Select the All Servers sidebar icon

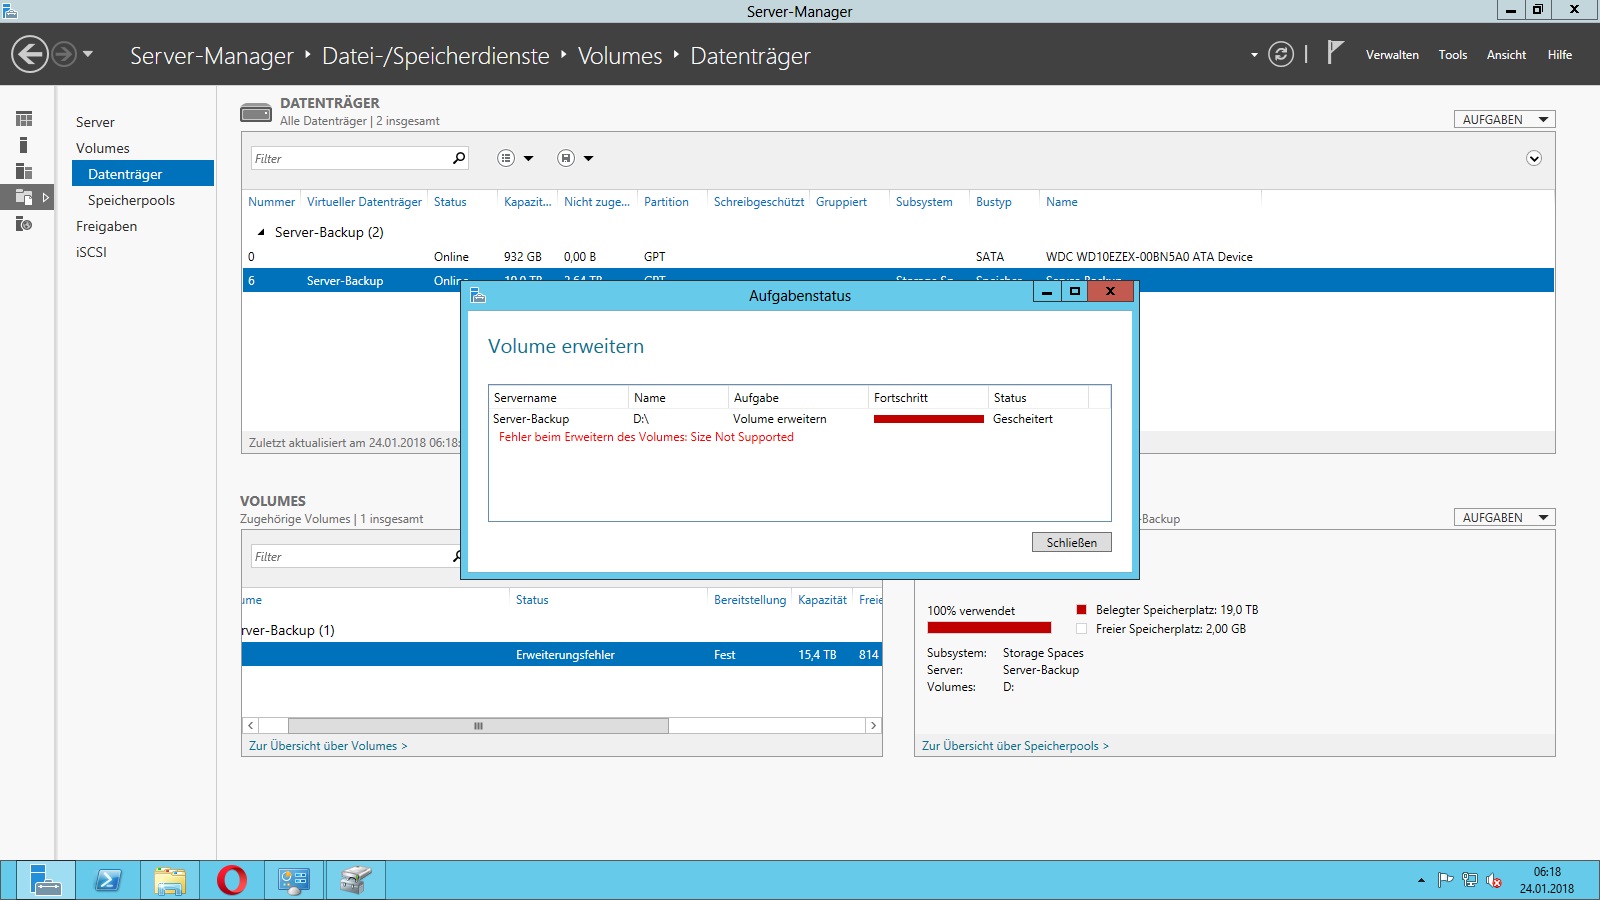pyautogui.click(x=24, y=171)
